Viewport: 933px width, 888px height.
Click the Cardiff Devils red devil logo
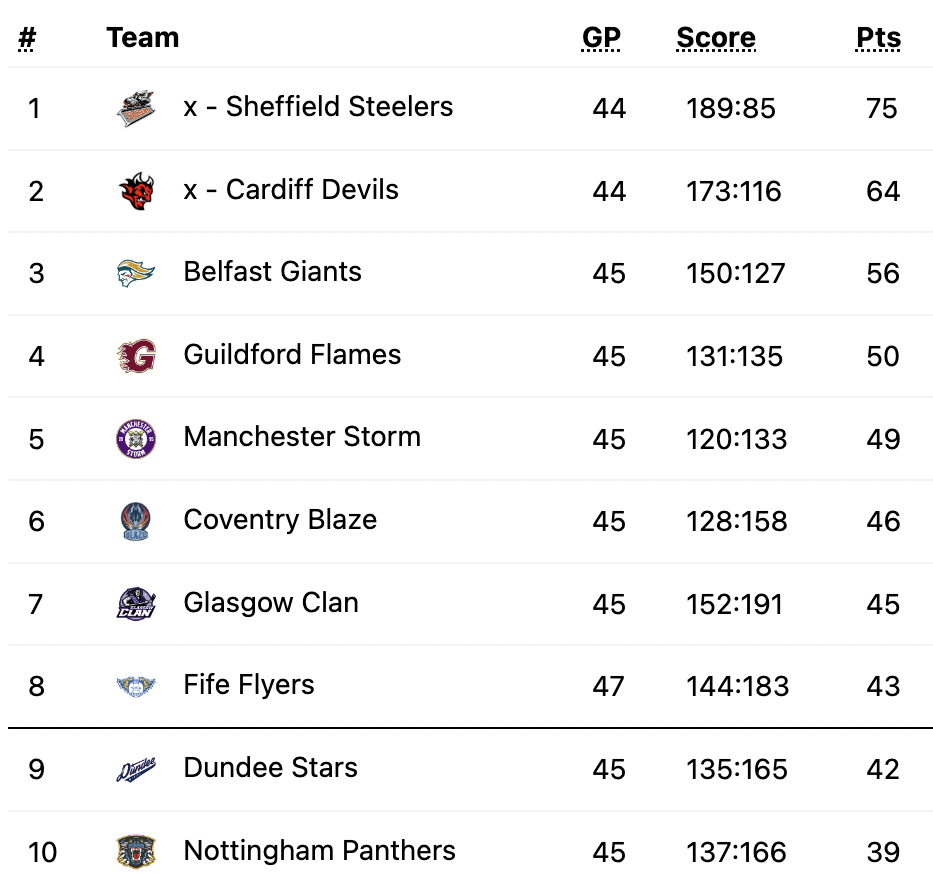click(136, 191)
